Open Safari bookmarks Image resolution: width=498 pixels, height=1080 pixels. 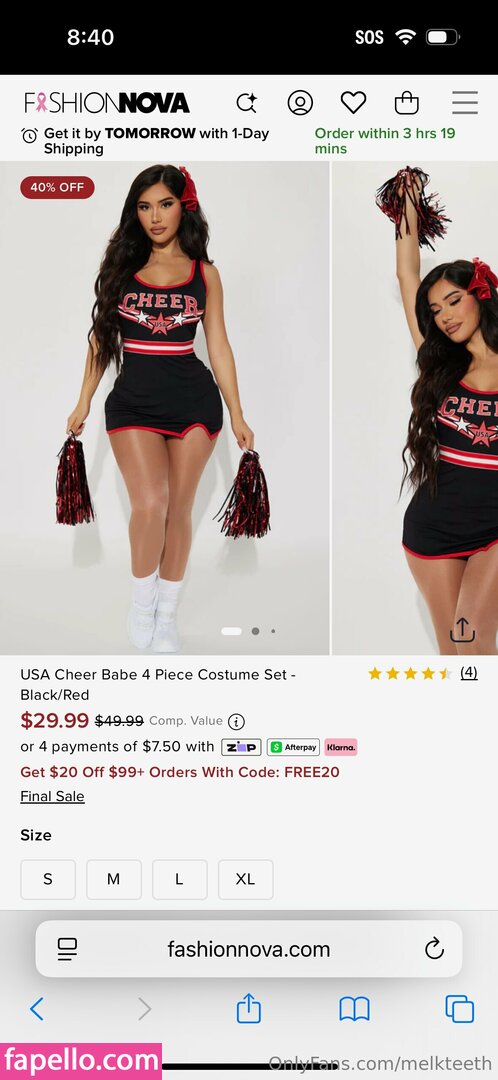coord(354,1010)
